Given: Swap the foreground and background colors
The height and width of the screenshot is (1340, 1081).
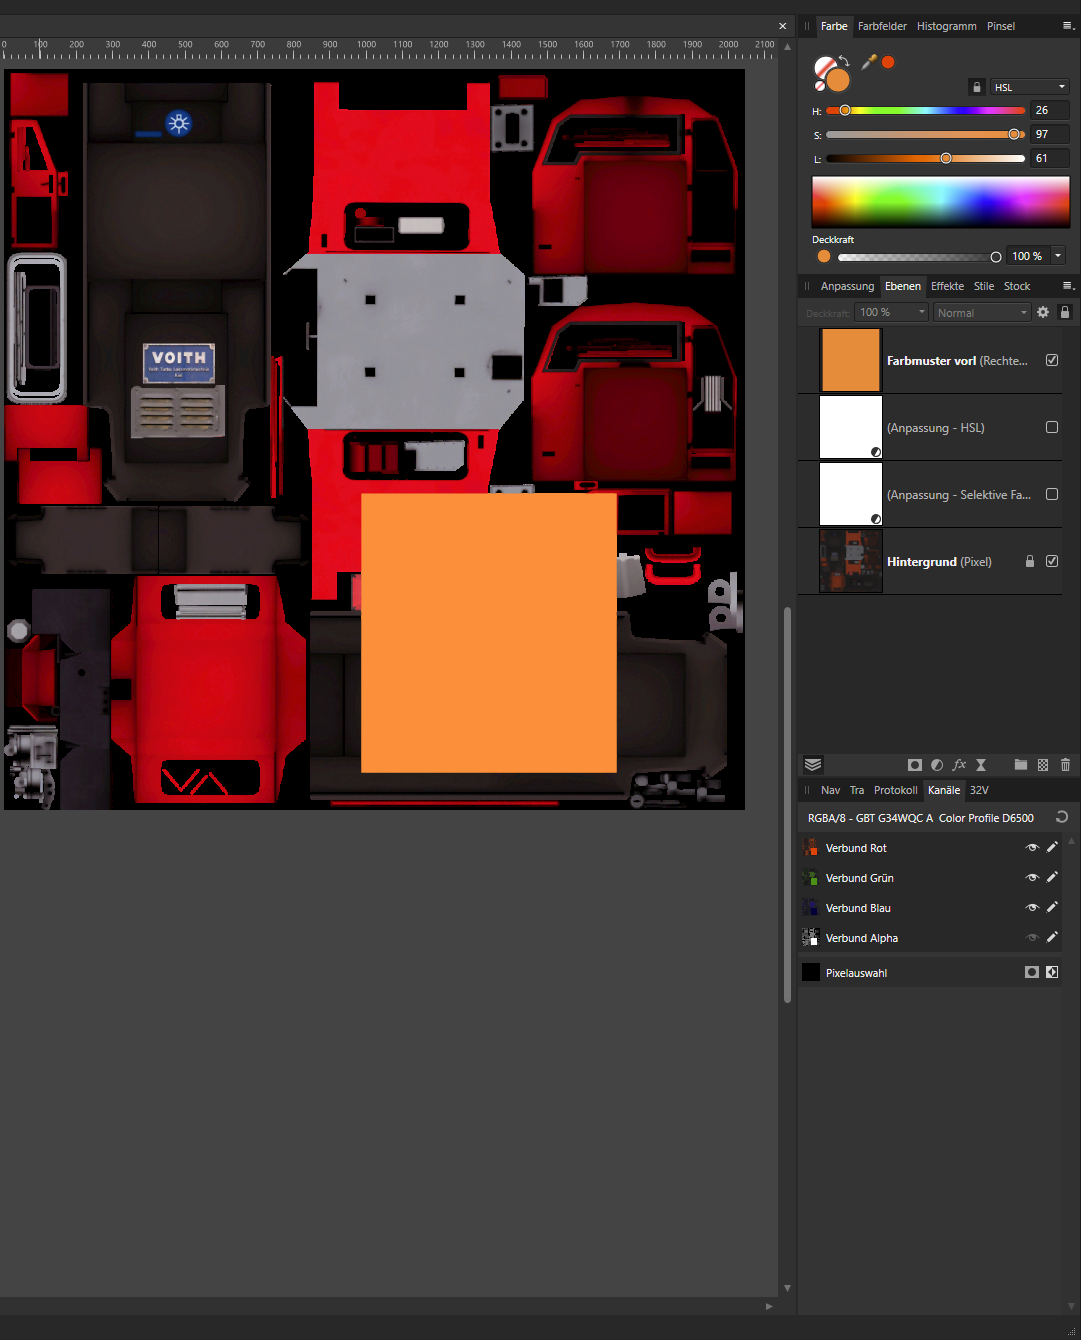Looking at the screenshot, I should pos(844,61).
